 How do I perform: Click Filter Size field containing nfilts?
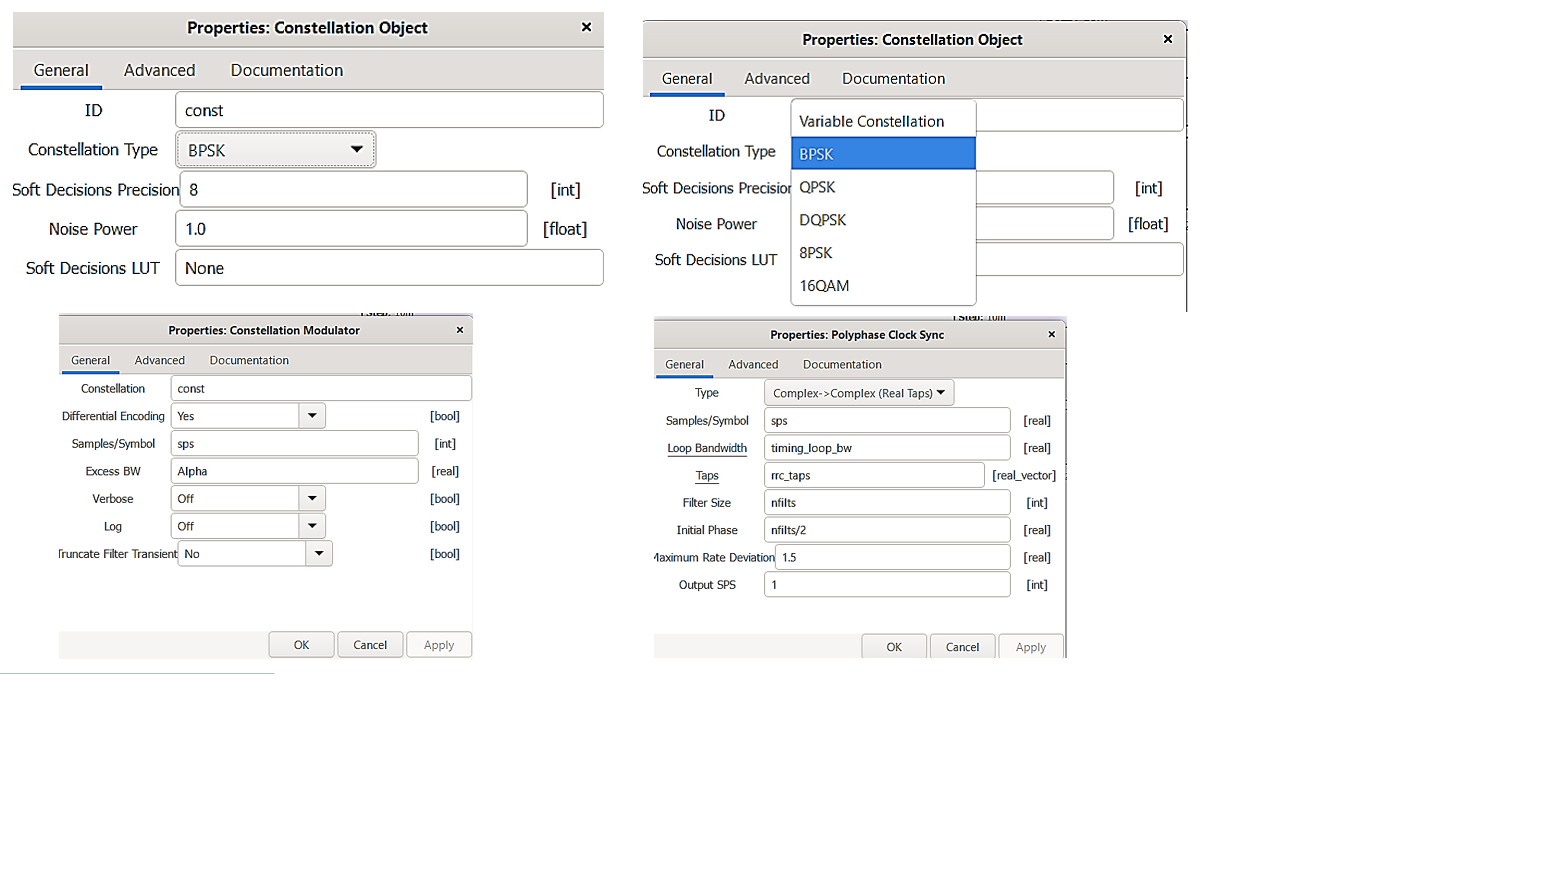pos(887,503)
